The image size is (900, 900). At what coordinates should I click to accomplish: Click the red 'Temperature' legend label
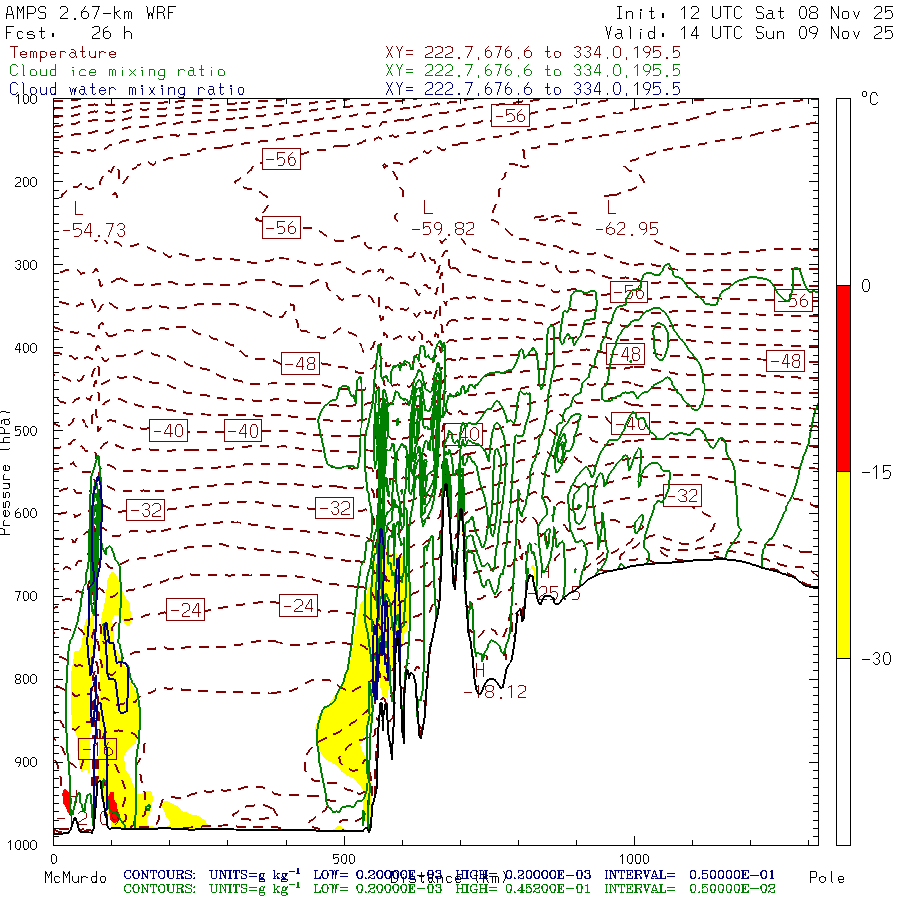63,53
